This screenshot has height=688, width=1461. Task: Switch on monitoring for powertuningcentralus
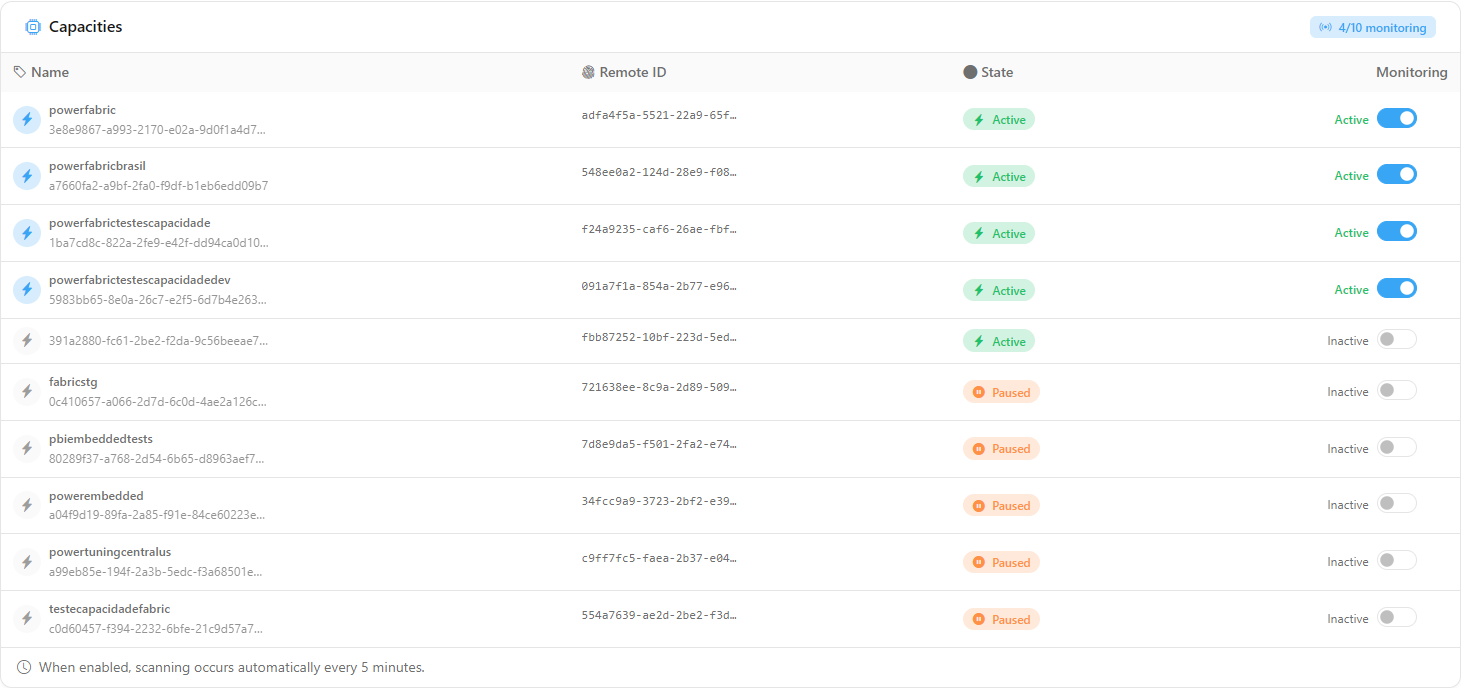point(1397,560)
